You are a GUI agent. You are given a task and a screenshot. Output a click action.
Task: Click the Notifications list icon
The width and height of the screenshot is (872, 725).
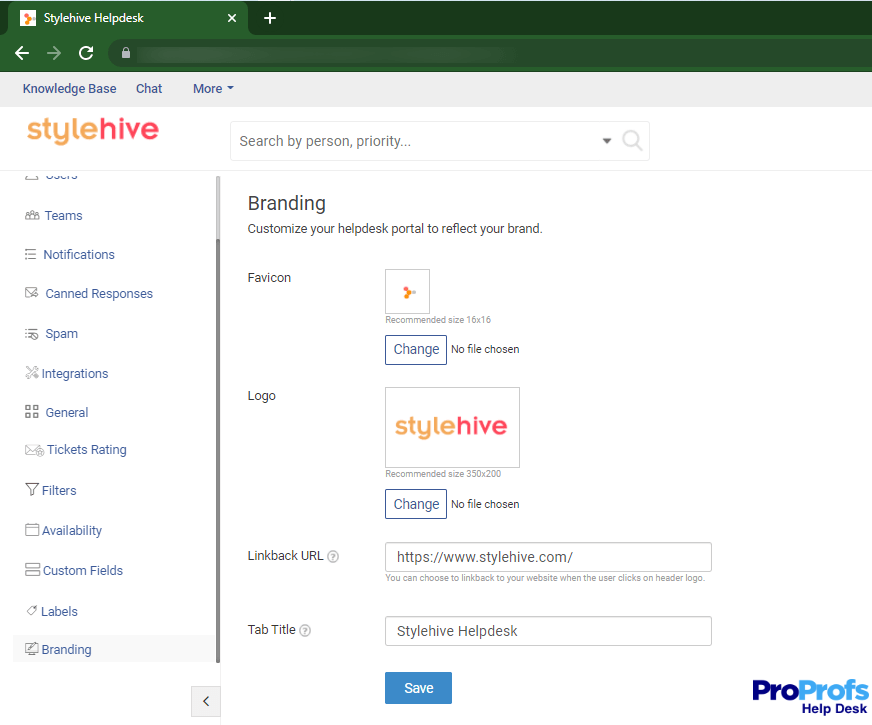31,254
